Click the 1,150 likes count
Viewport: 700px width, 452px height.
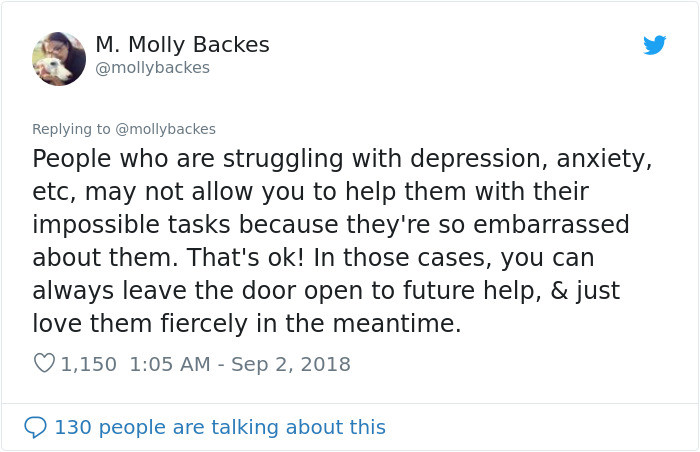coord(88,364)
